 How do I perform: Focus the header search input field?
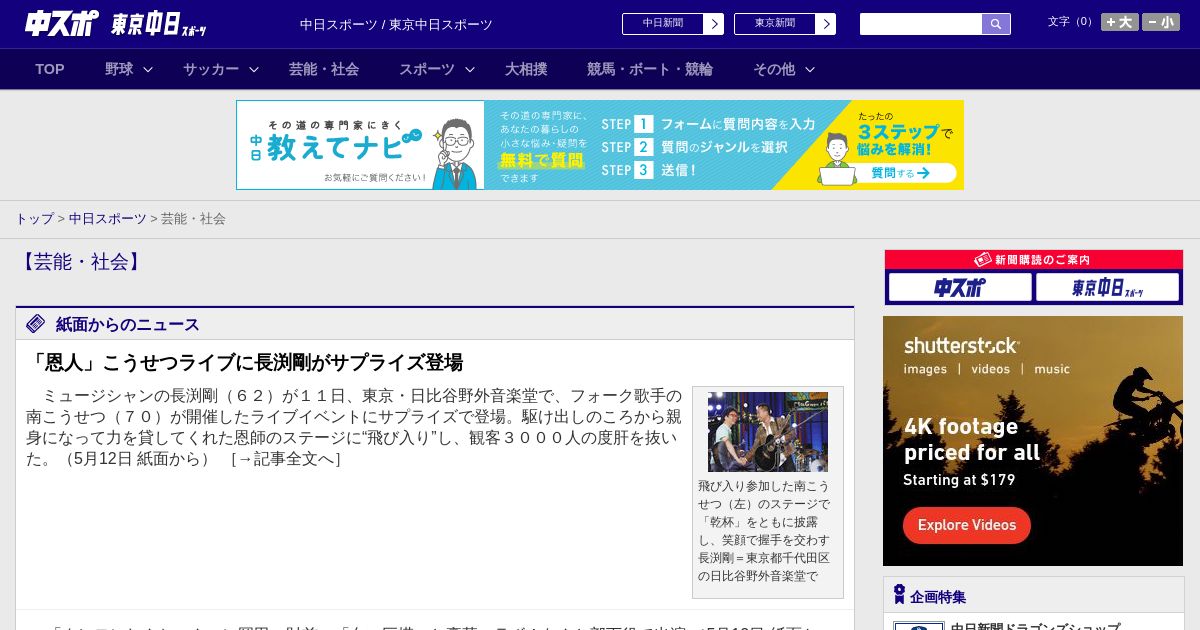click(x=921, y=24)
